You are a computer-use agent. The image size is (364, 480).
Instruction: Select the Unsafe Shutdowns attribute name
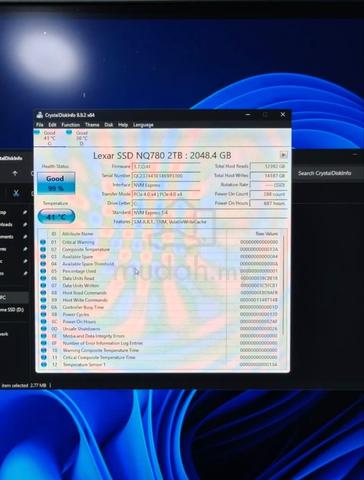[x=81, y=329]
